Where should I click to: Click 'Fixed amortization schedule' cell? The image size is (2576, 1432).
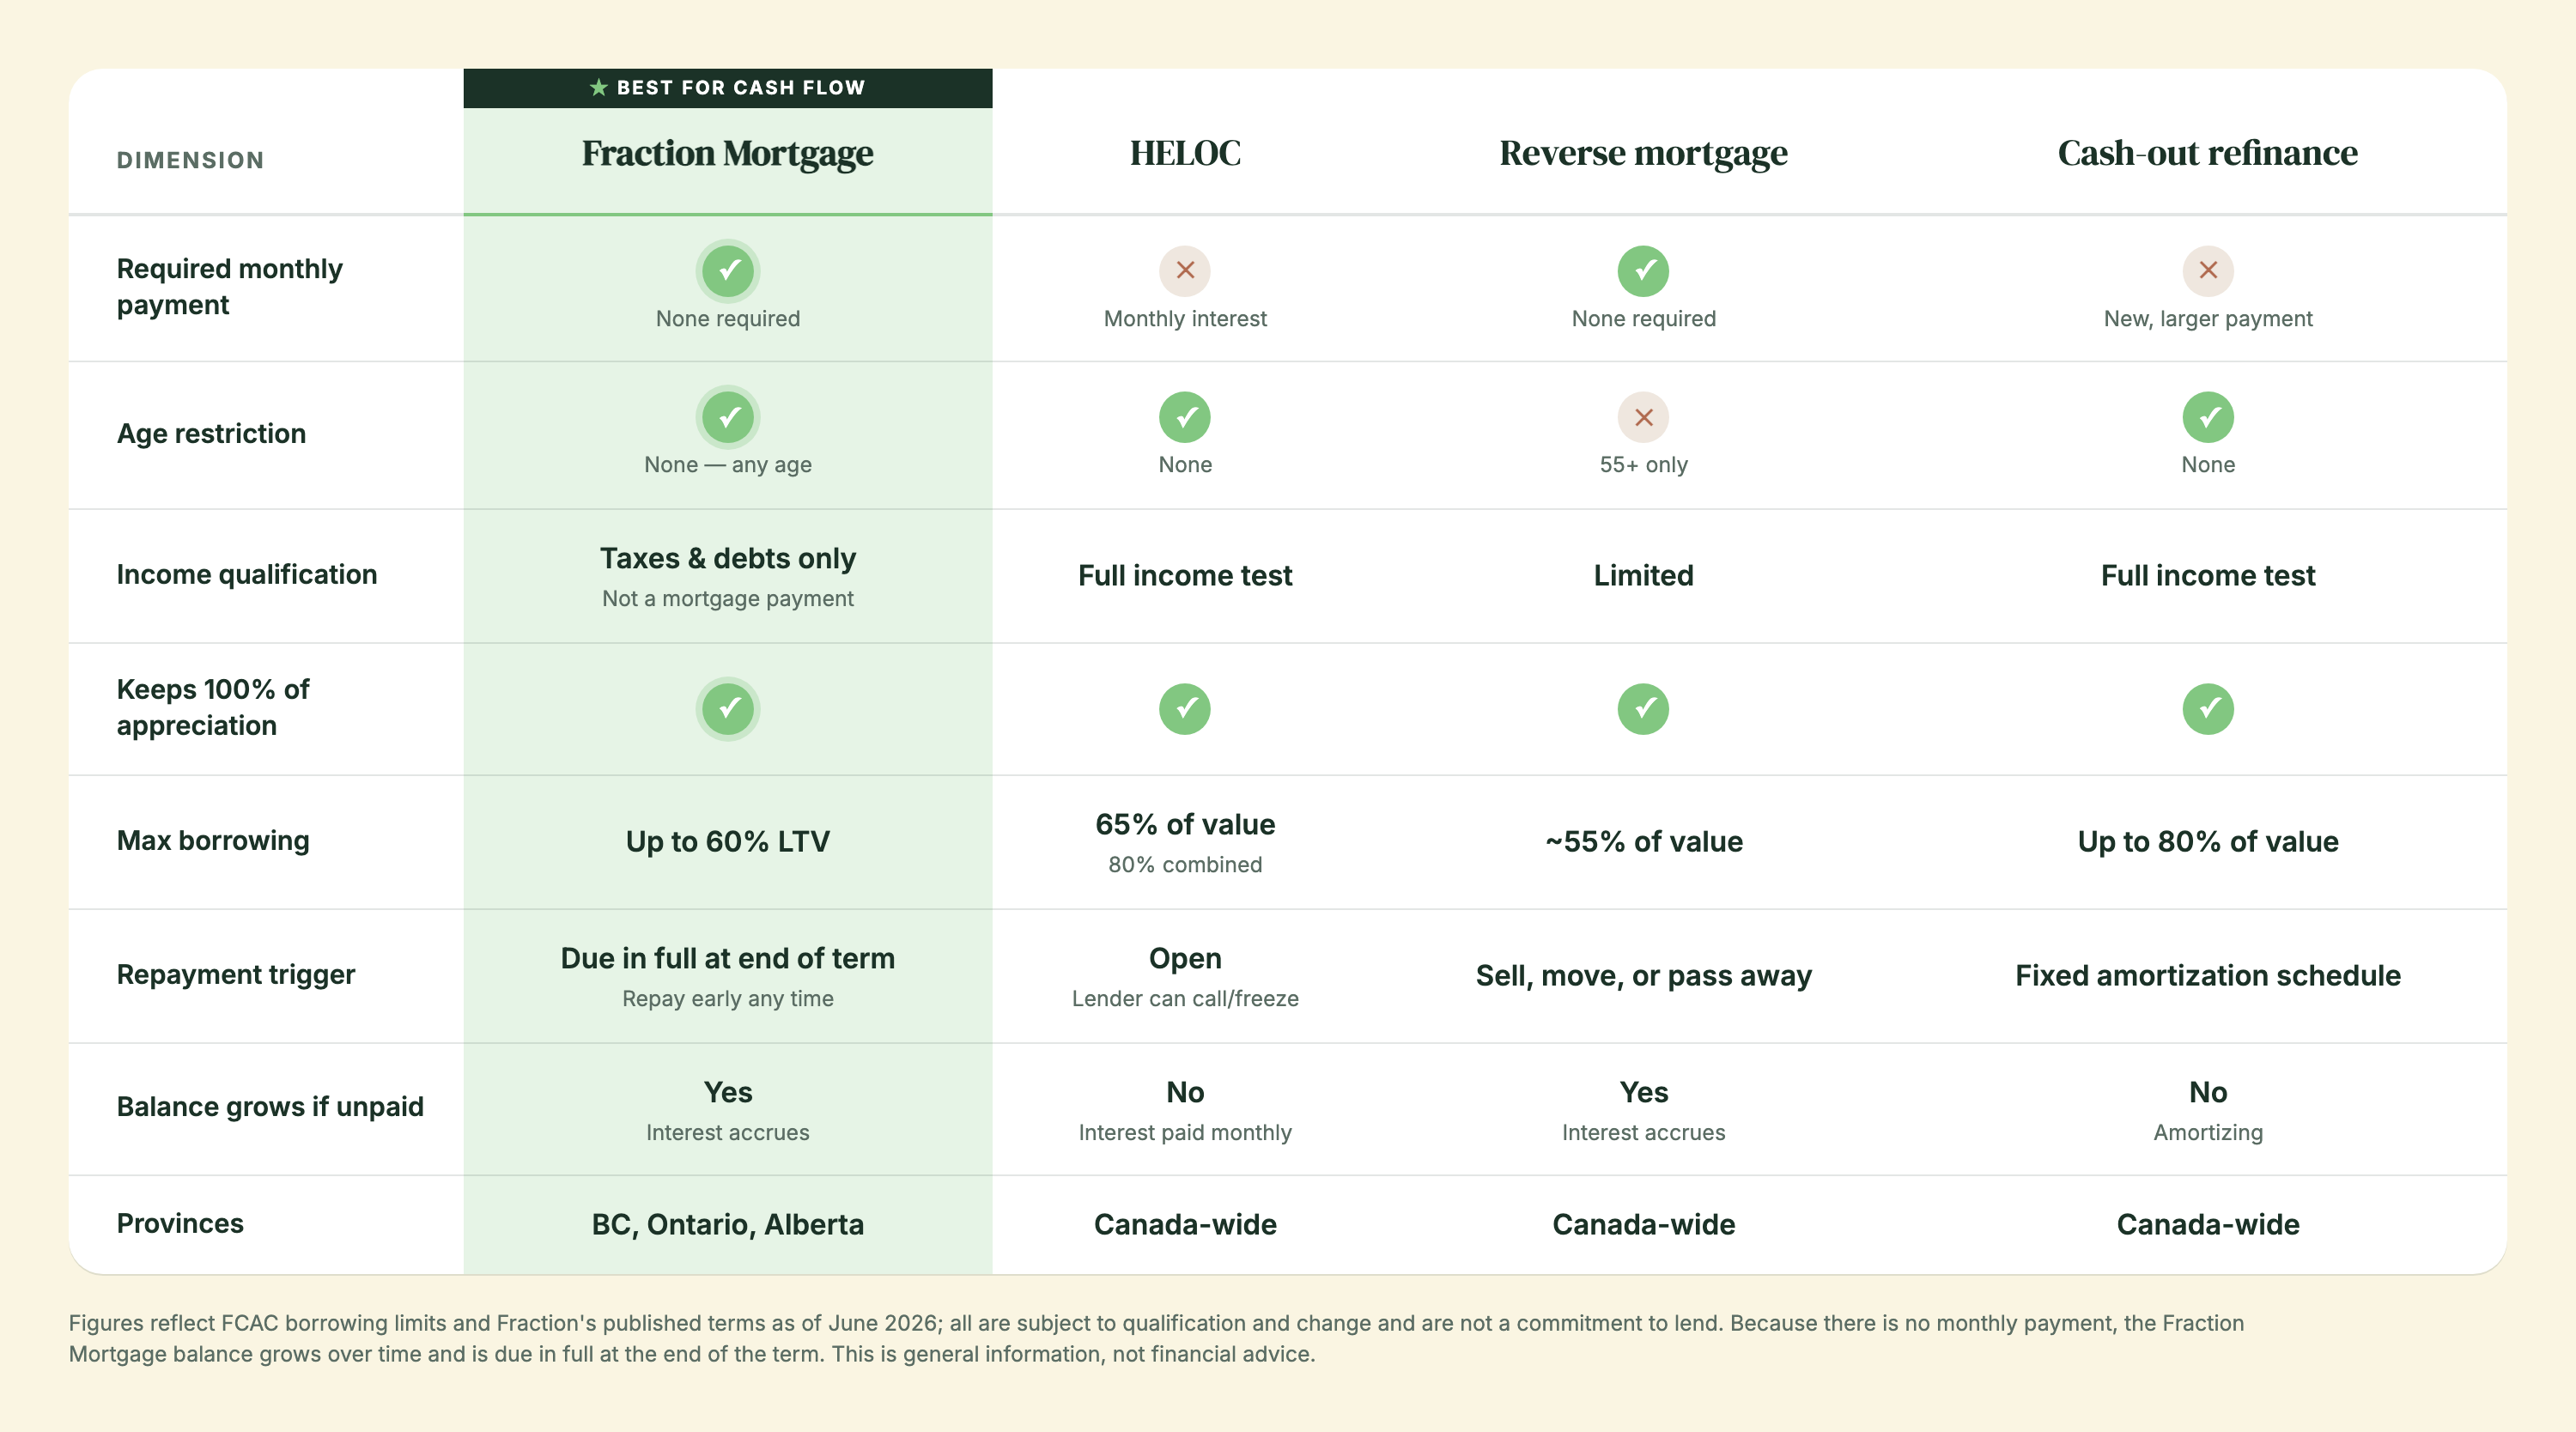(2208, 975)
